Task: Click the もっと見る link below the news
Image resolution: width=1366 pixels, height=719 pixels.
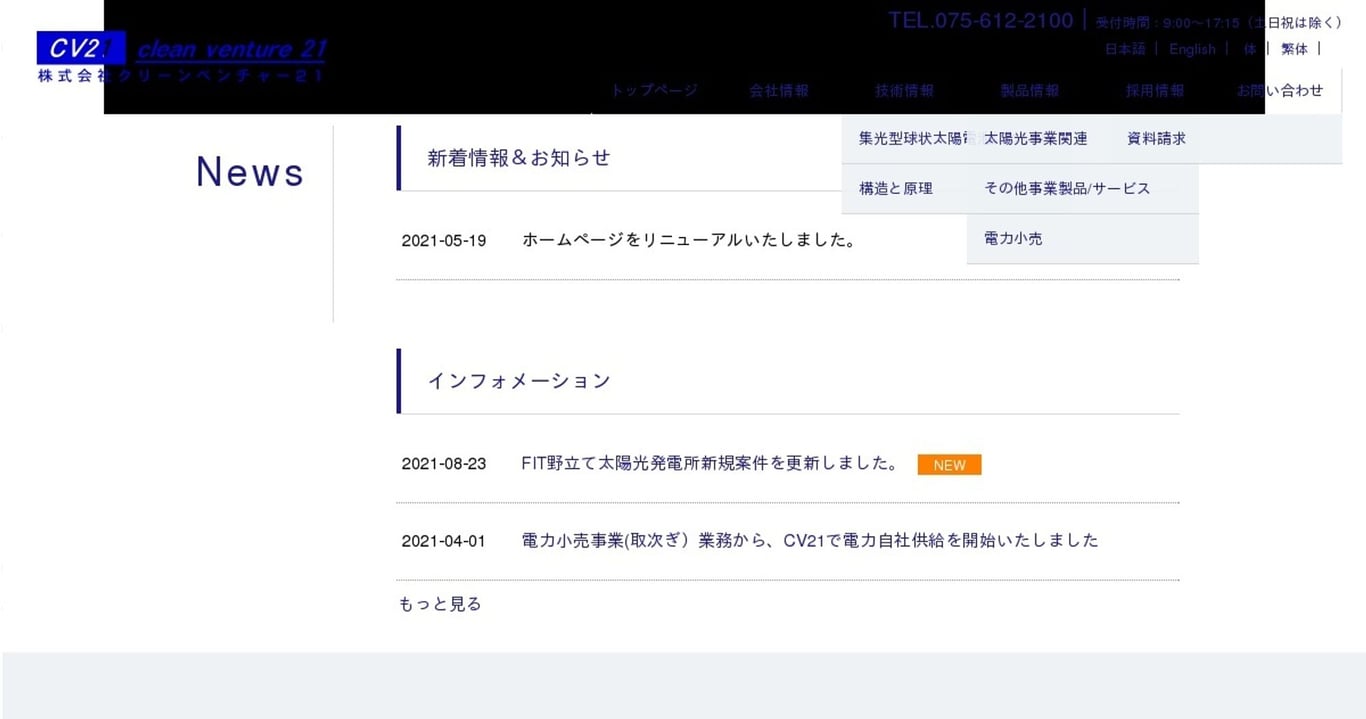Action: pyautogui.click(x=439, y=603)
